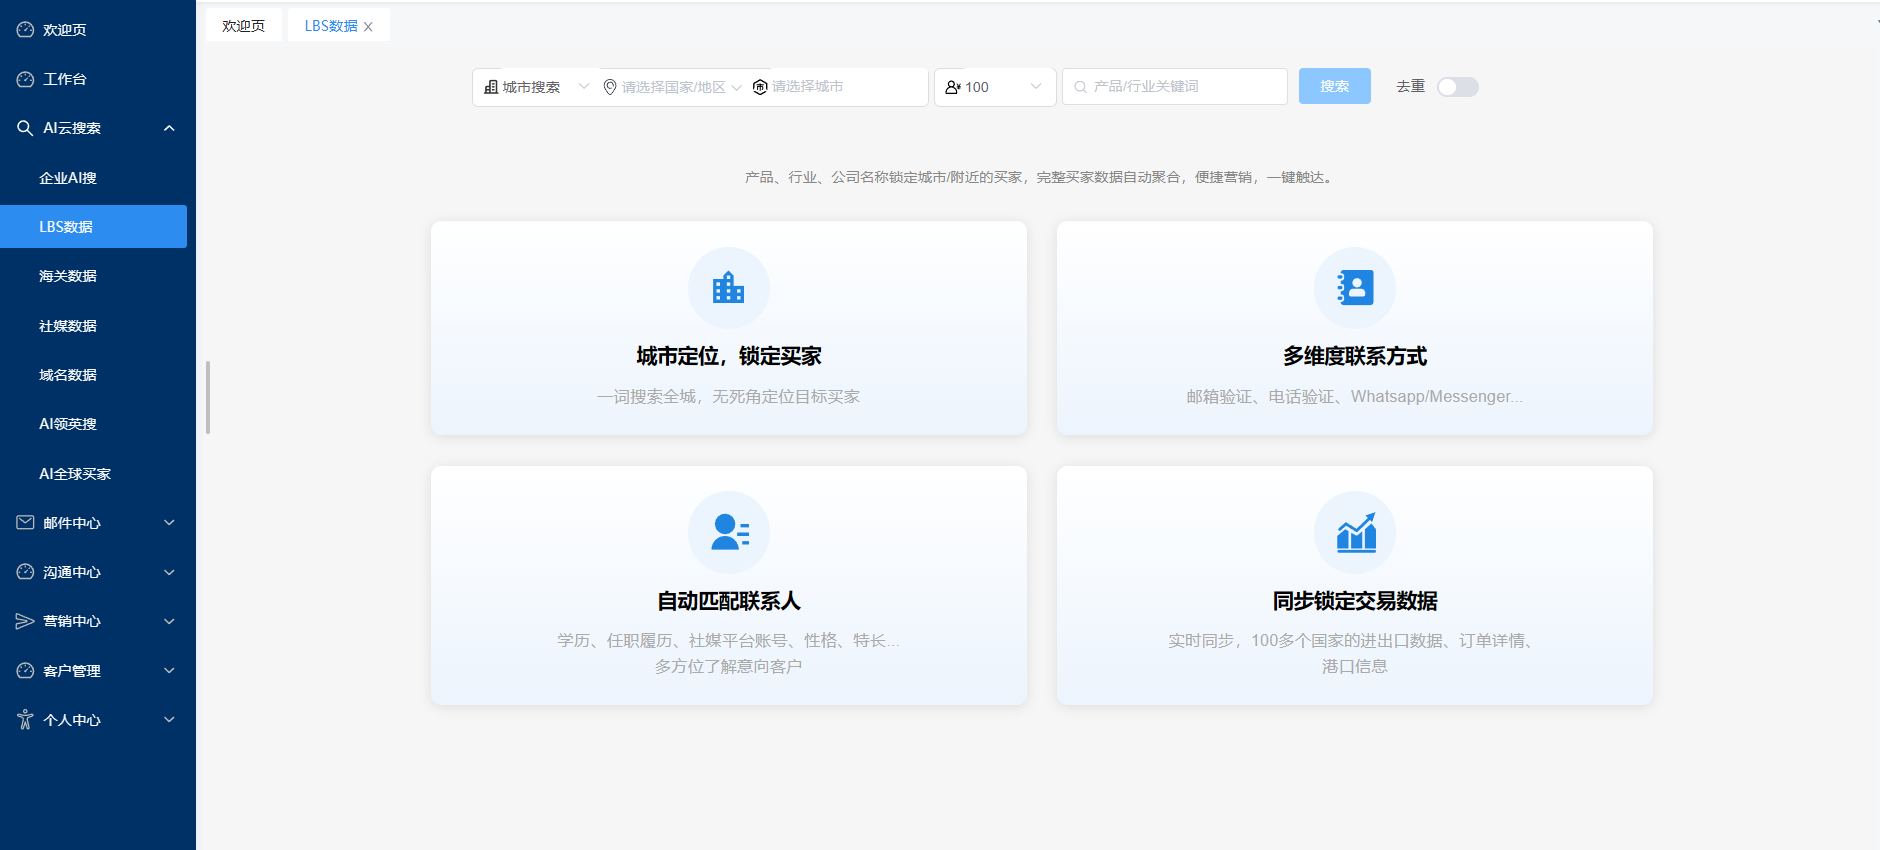The image size is (1880, 850).
Task: Click the magnifier icon beside AI云搜索
Action: click(25, 128)
